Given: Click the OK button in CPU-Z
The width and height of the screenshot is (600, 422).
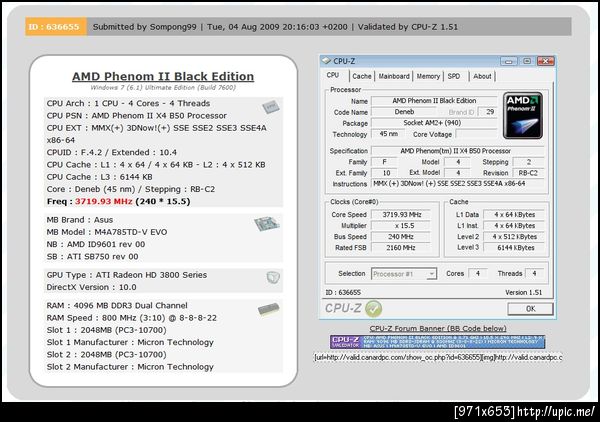Looking at the screenshot, I should coord(530,309).
